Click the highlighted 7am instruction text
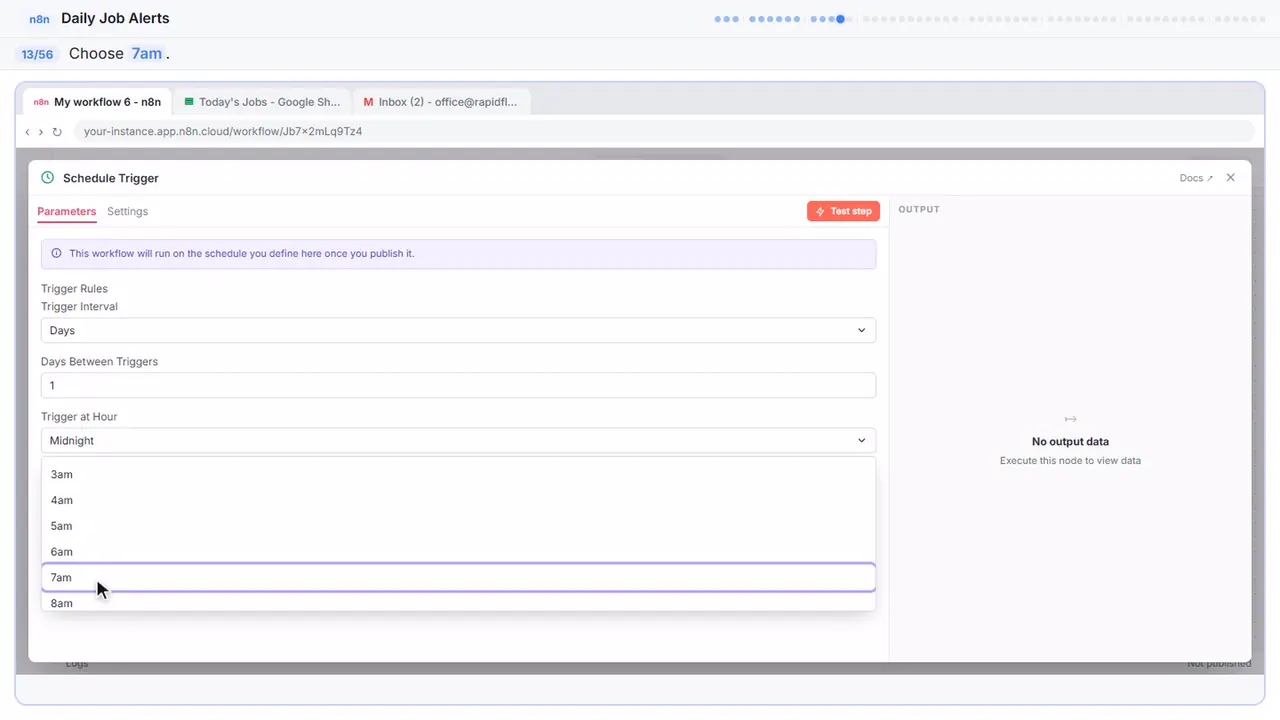The width and height of the screenshot is (1280, 720). click(146, 54)
